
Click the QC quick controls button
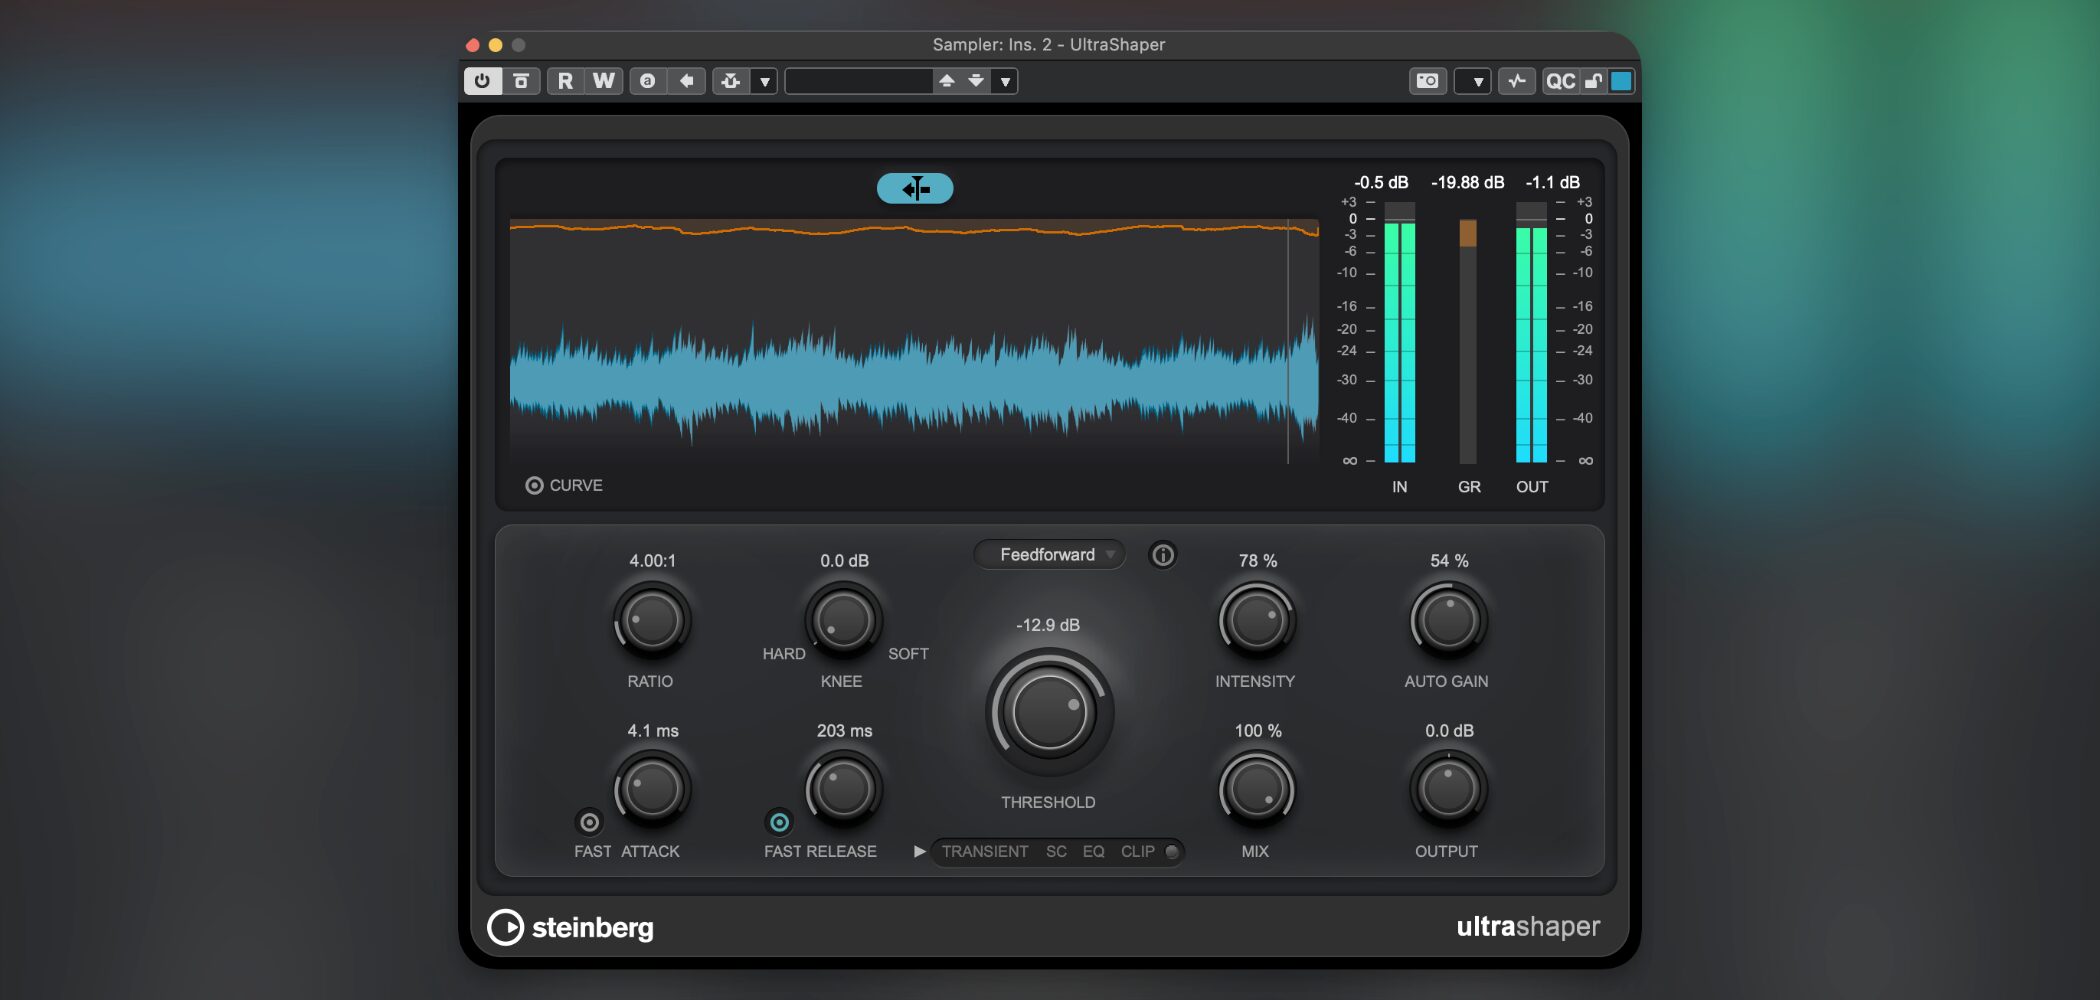click(x=1559, y=81)
